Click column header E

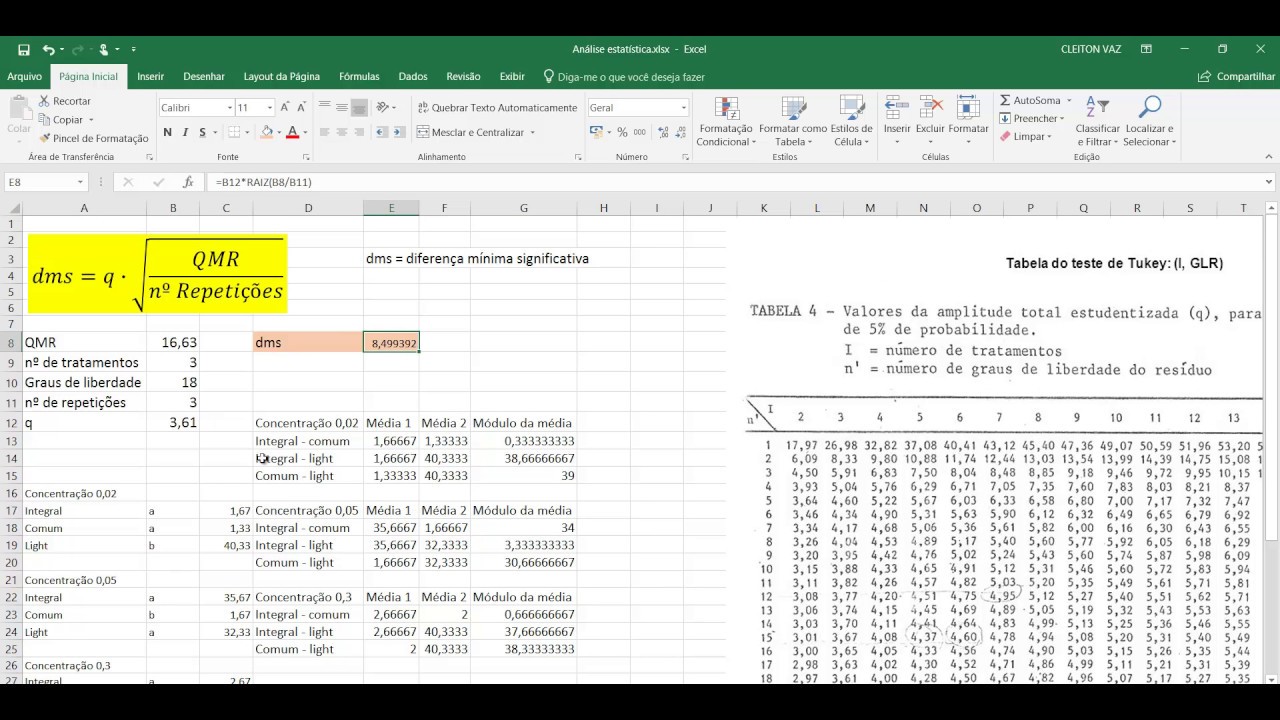coord(391,208)
